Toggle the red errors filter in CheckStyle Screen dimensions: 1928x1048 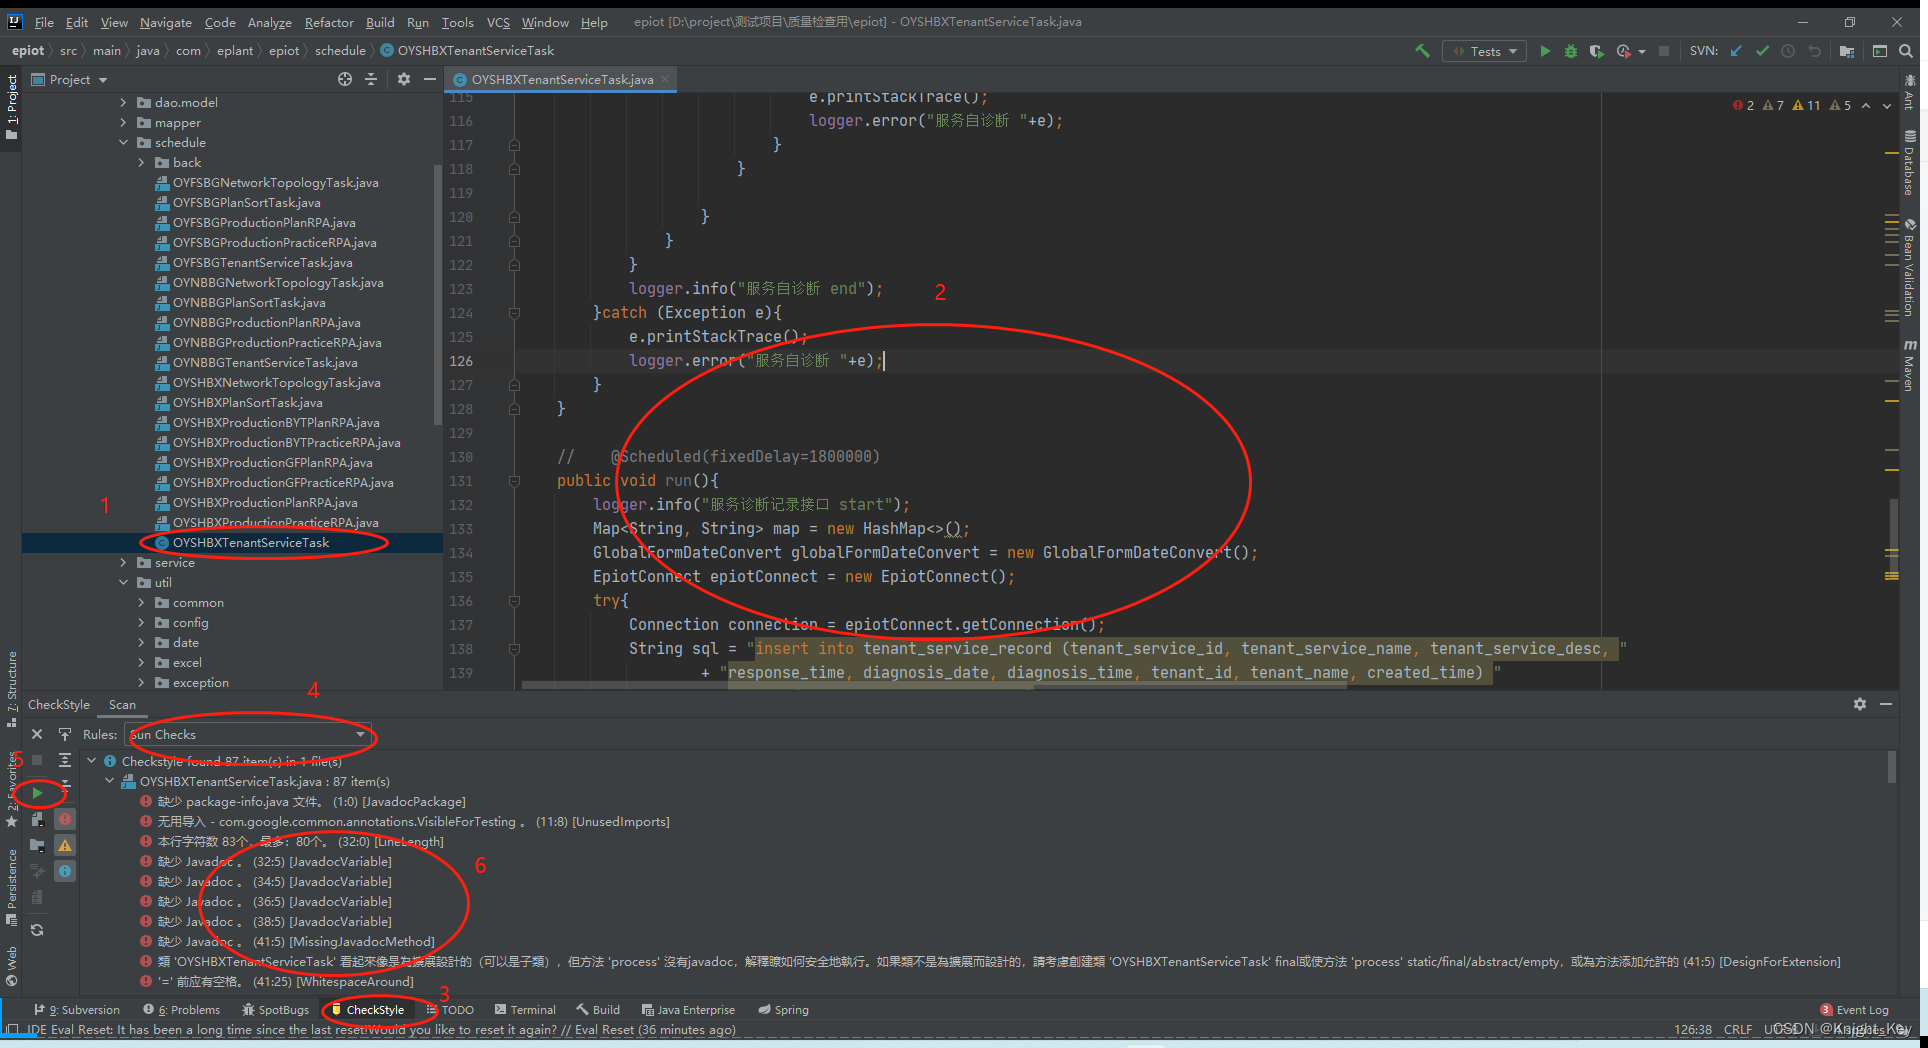coord(65,818)
